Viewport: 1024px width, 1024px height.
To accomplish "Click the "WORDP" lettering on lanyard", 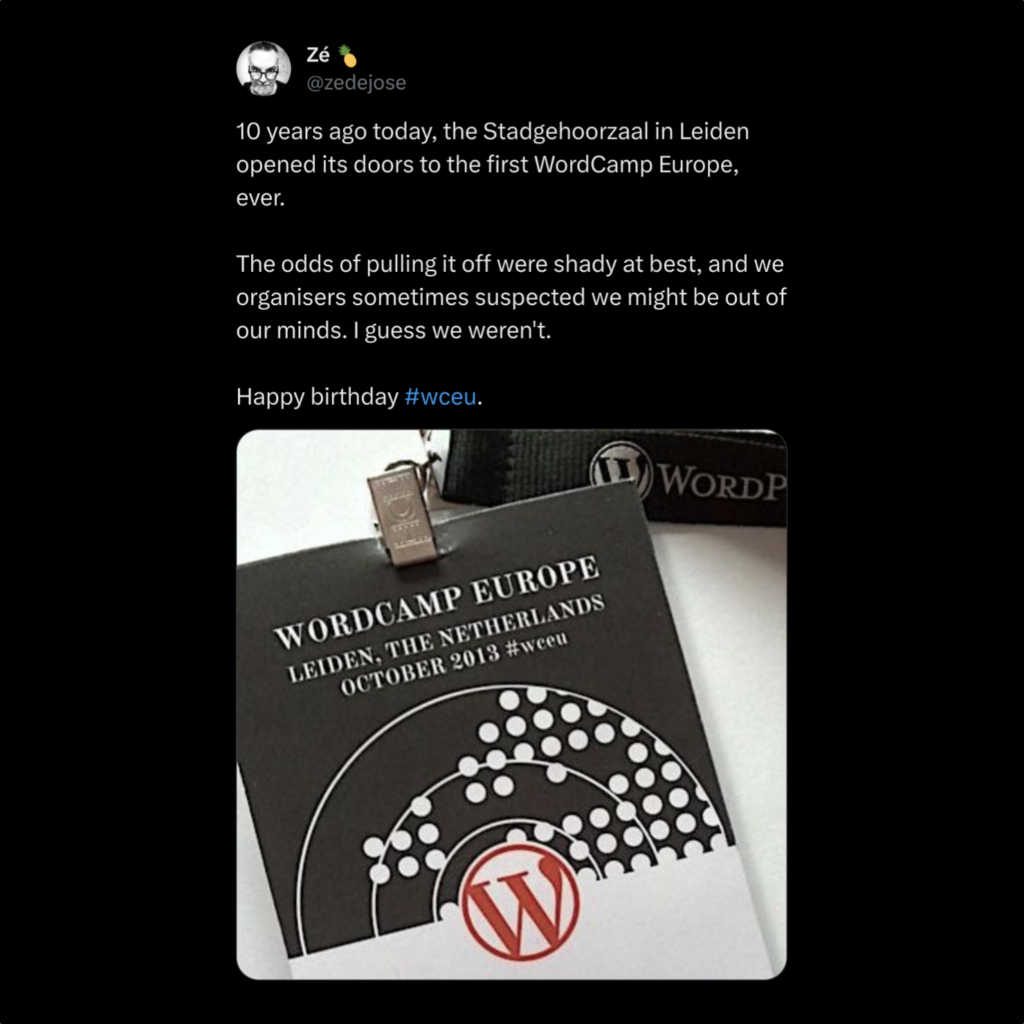I will pos(721,481).
